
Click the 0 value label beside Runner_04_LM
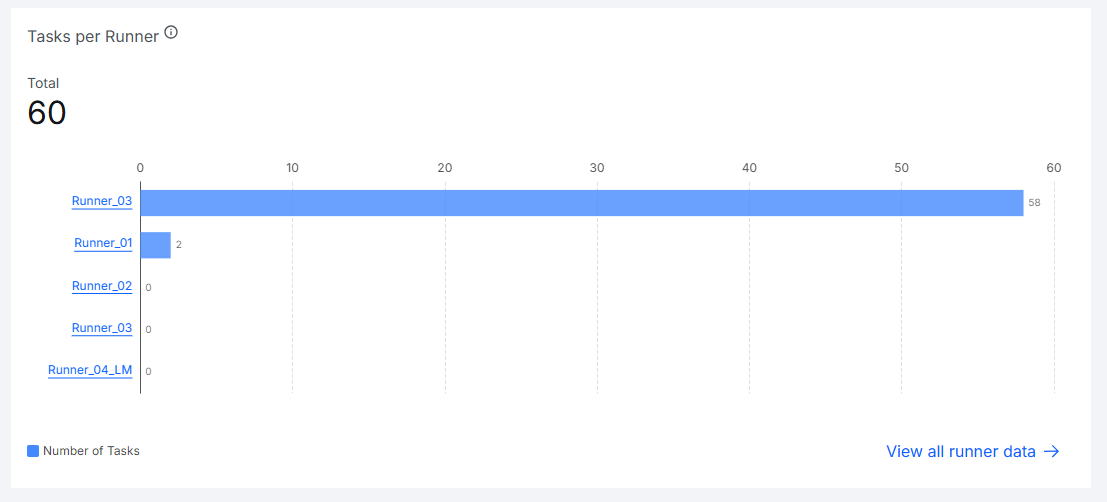point(148,371)
